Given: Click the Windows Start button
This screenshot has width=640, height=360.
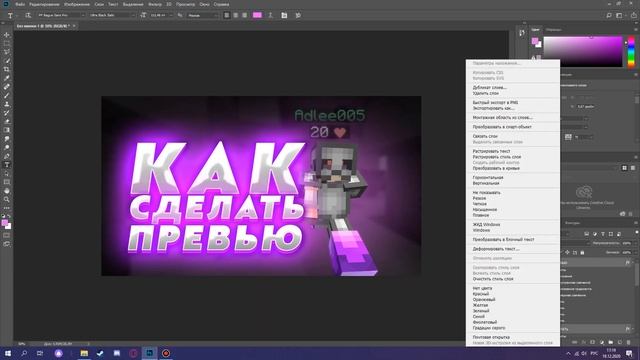Looking at the screenshot, I should click(7, 353).
